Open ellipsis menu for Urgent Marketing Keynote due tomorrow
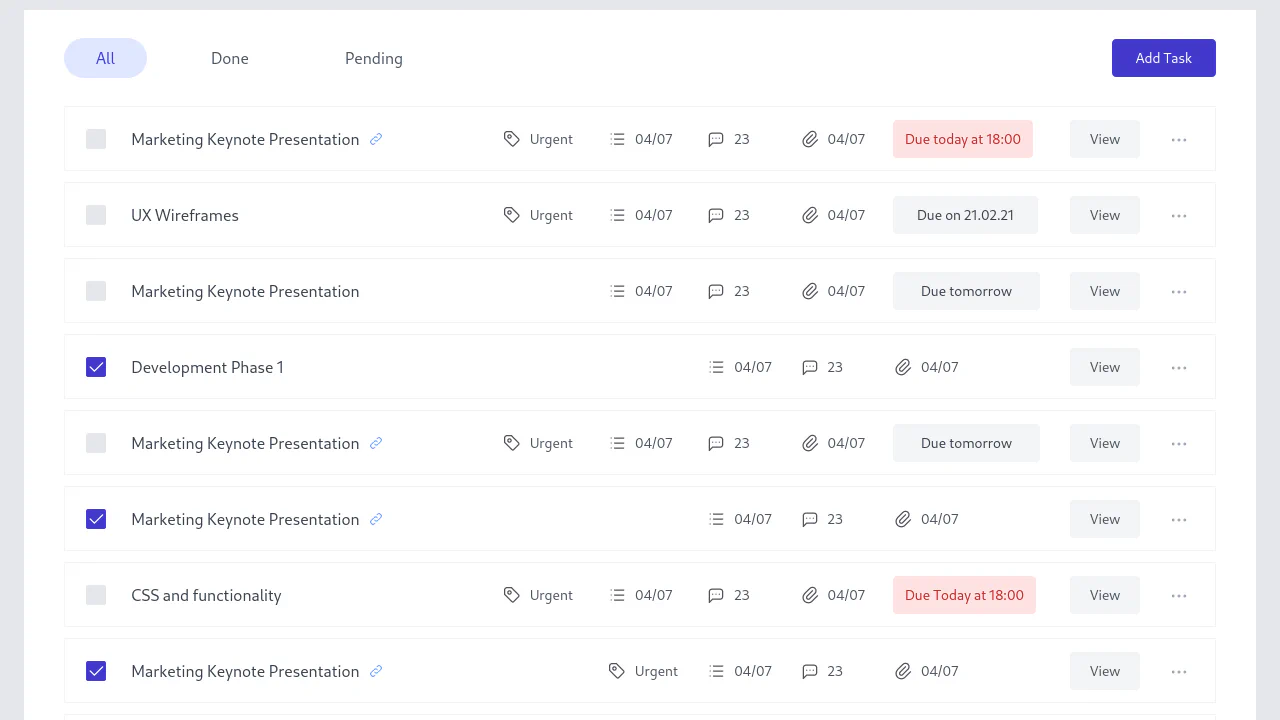The image size is (1280, 720). (x=1179, y=443)
